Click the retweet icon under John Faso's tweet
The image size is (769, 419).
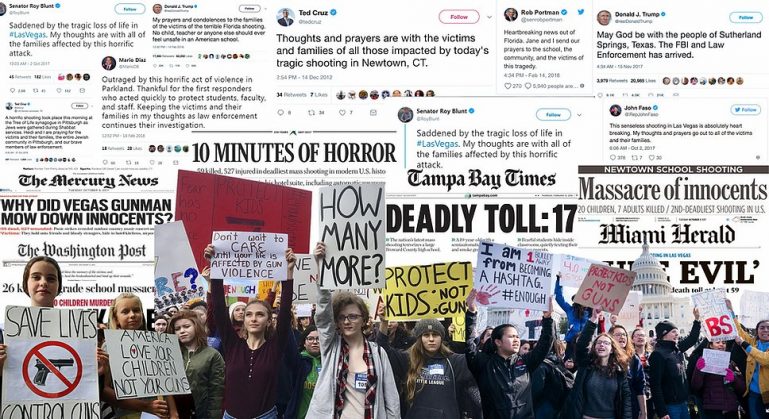634,157
